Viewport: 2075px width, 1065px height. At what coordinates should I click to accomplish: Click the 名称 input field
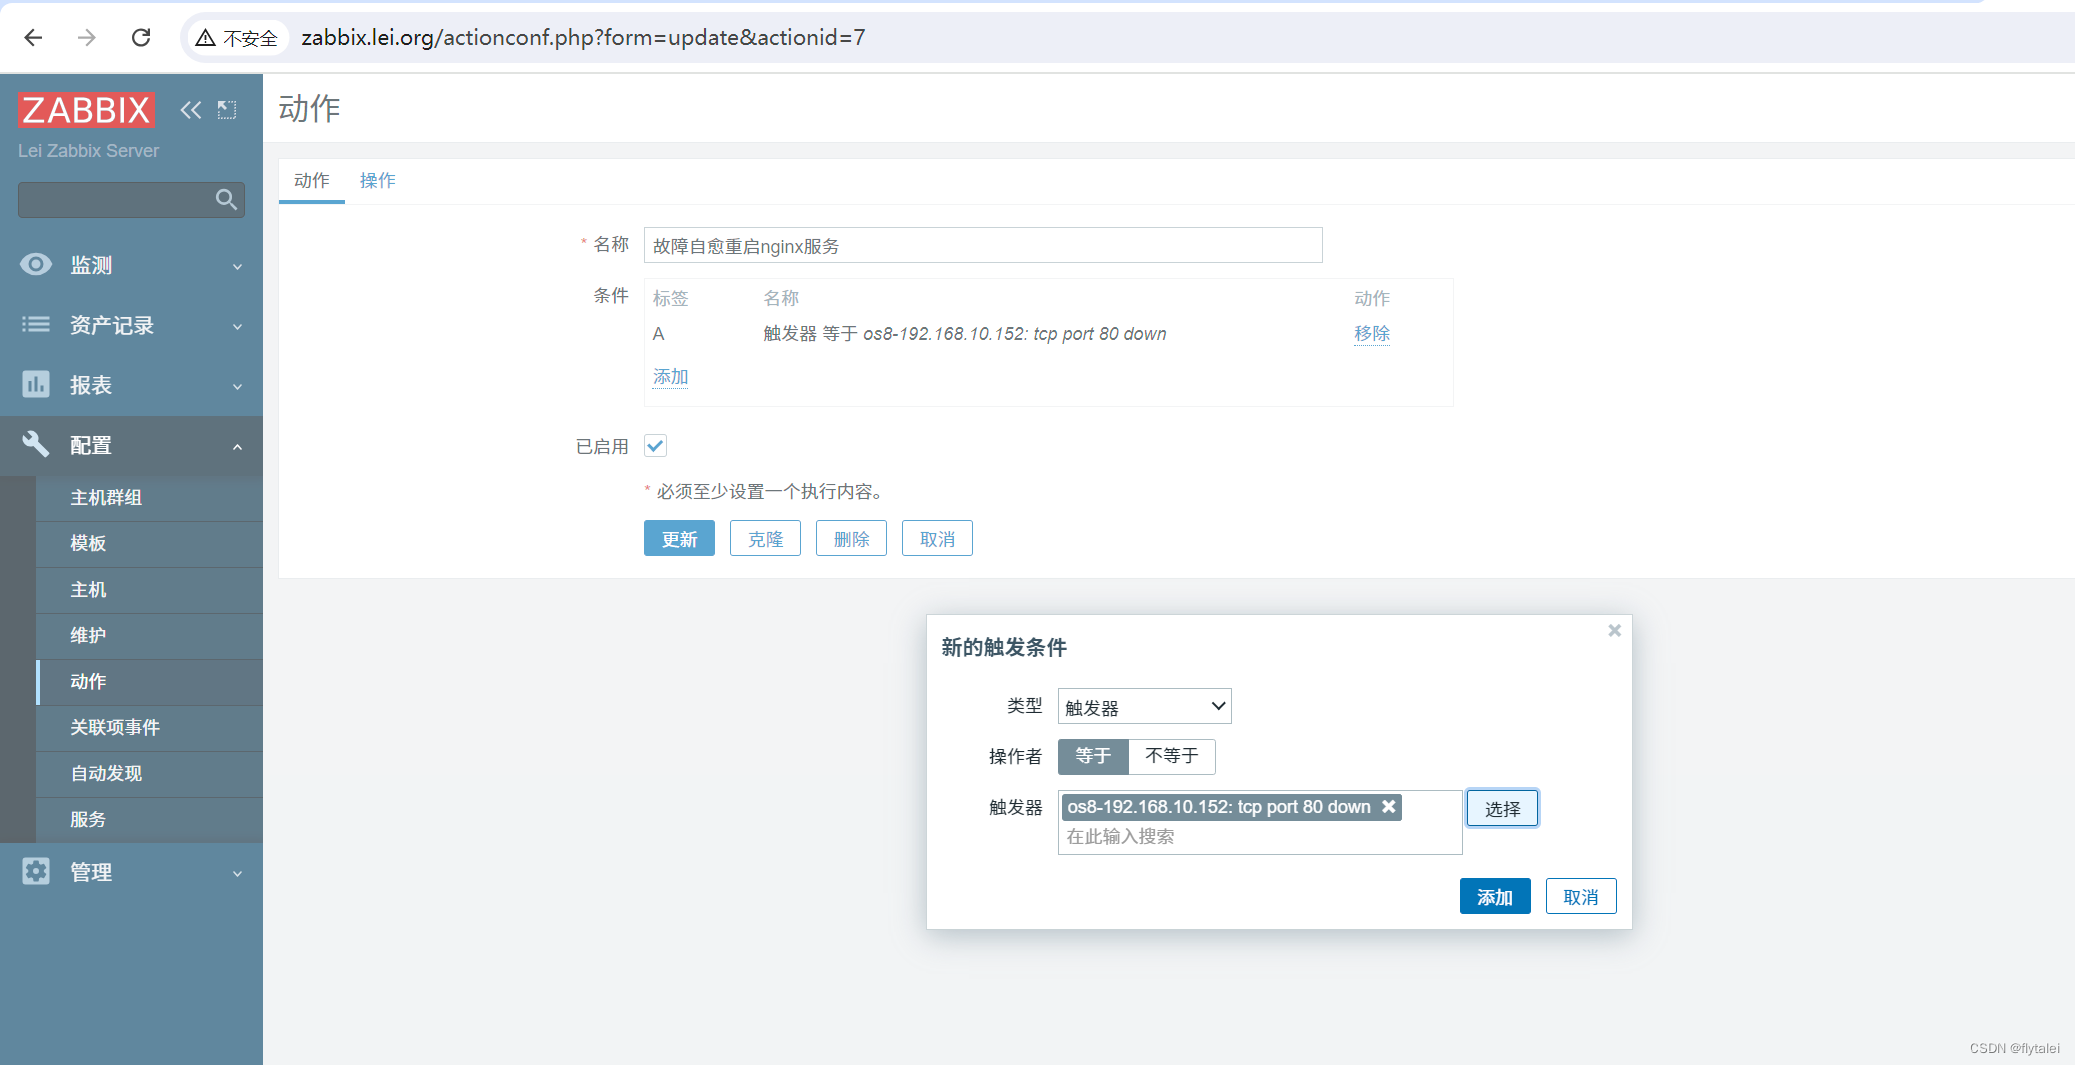pyautogui.click(x=983, y=245)
